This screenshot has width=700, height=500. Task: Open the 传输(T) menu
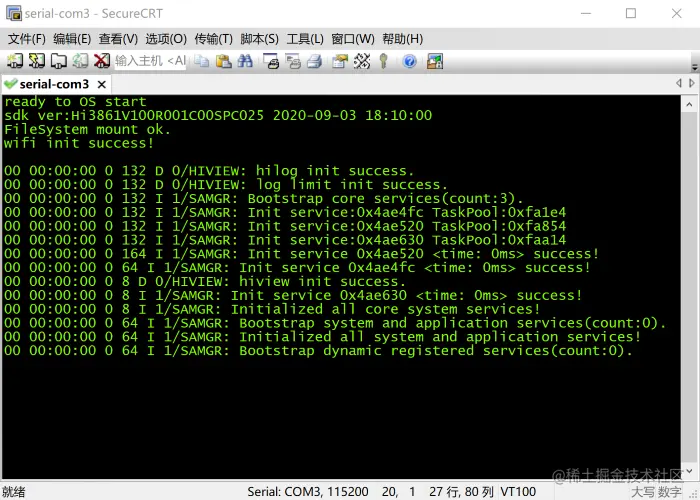click(213, 39)
